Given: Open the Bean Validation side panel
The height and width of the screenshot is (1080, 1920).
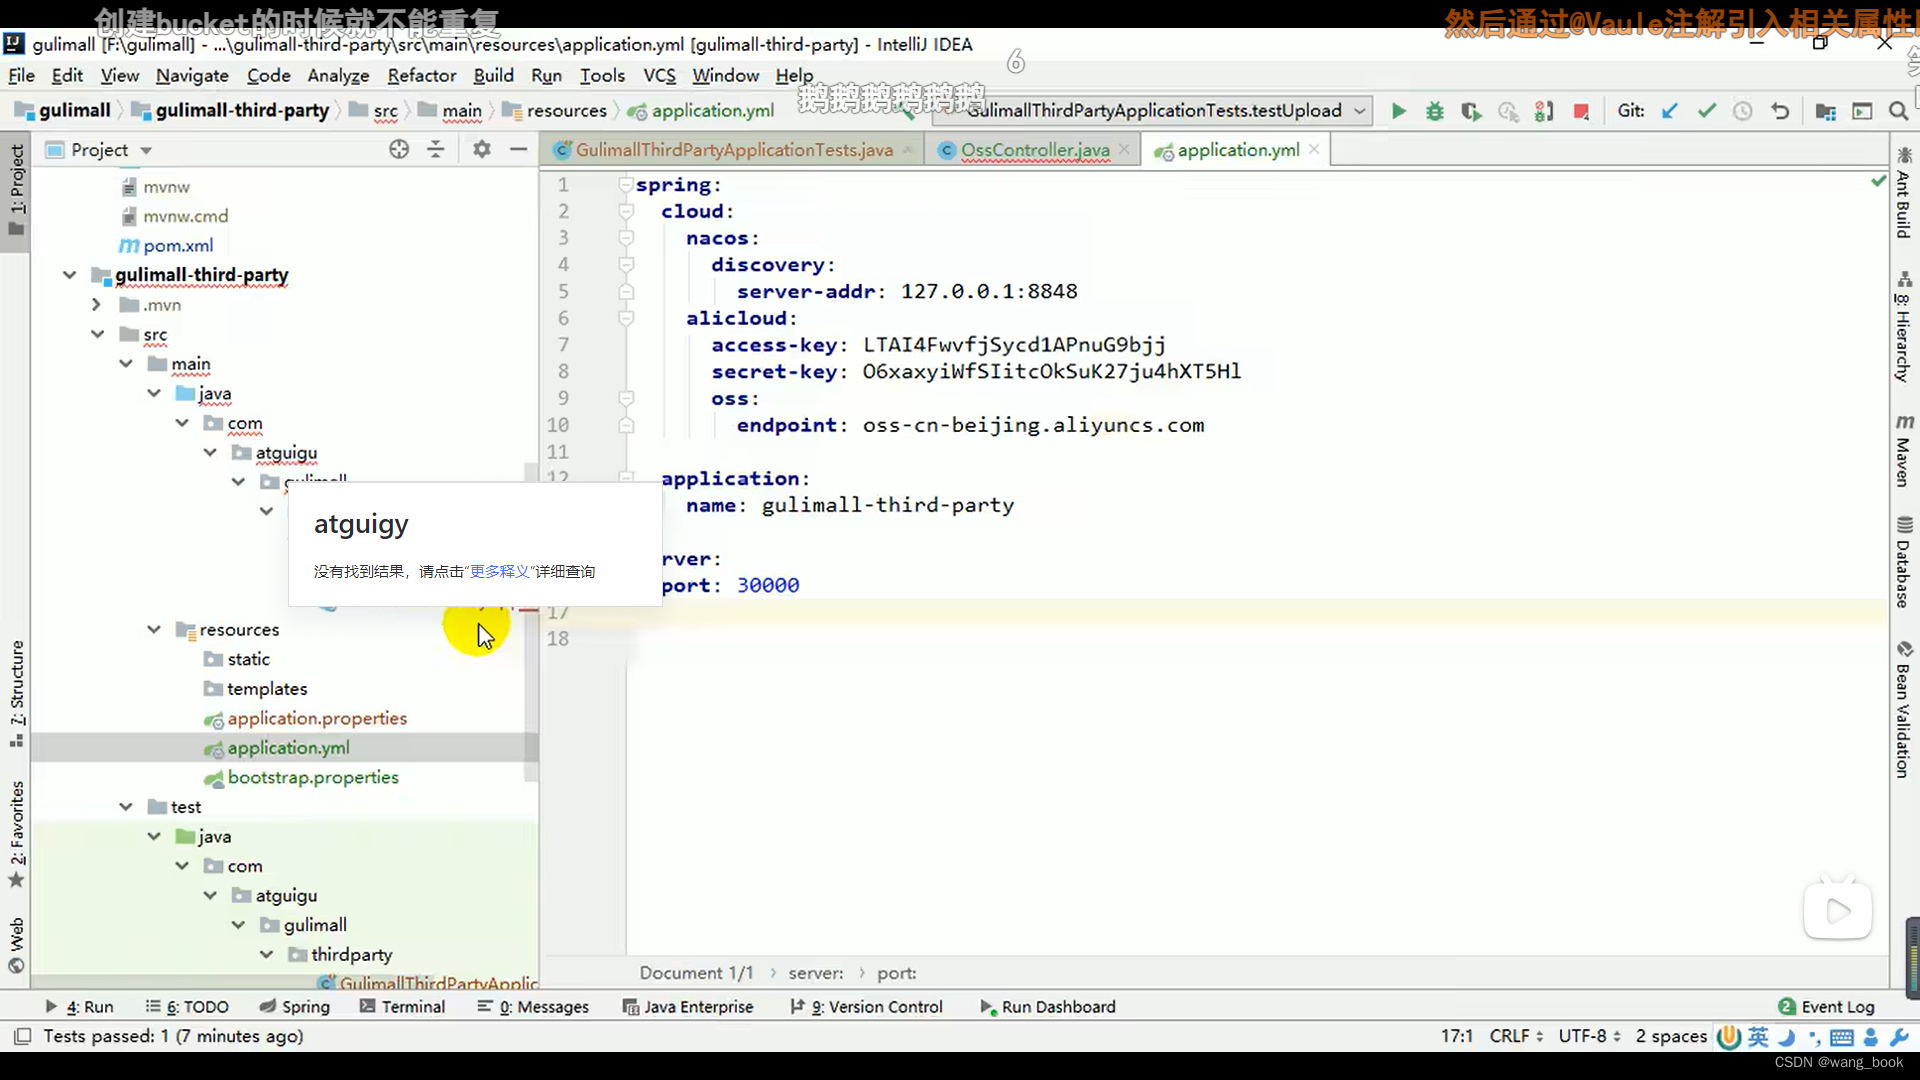Looking at the screenshot, I should [1903, 710].
